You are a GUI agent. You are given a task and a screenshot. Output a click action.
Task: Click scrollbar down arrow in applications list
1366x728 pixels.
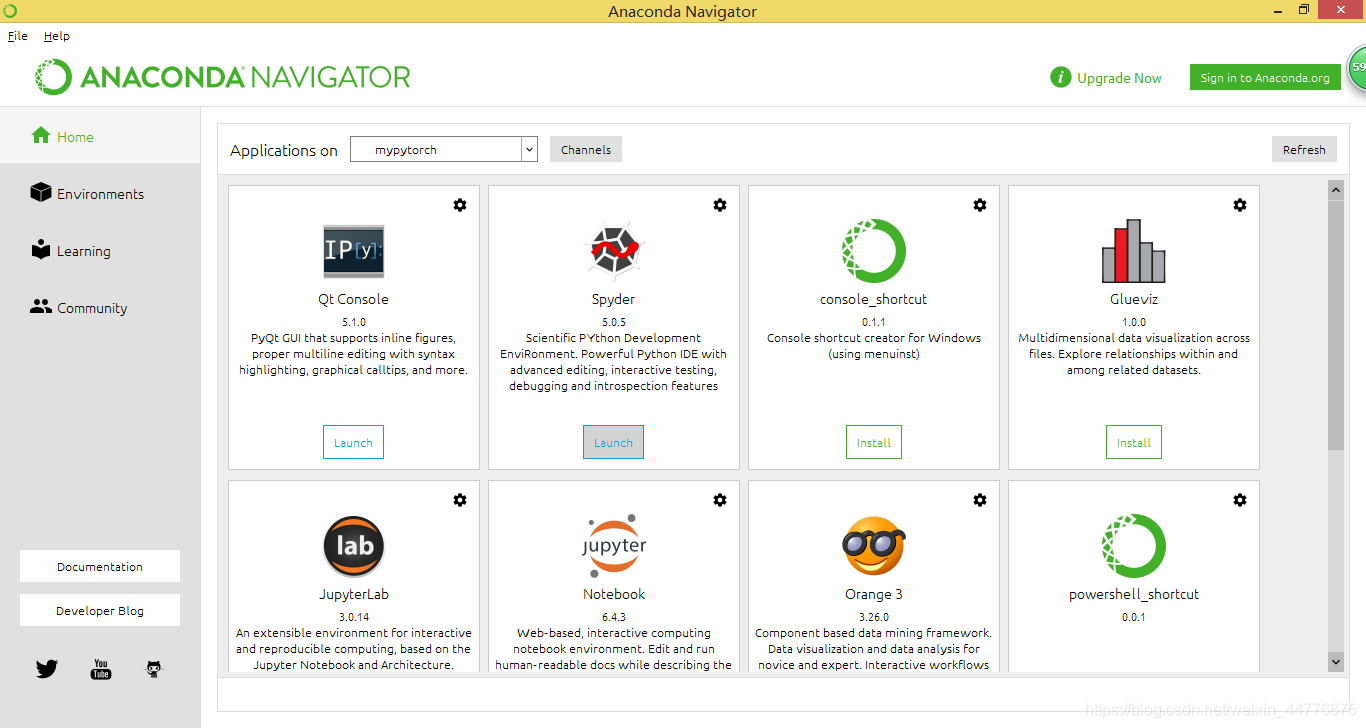tap(1335, 661)
